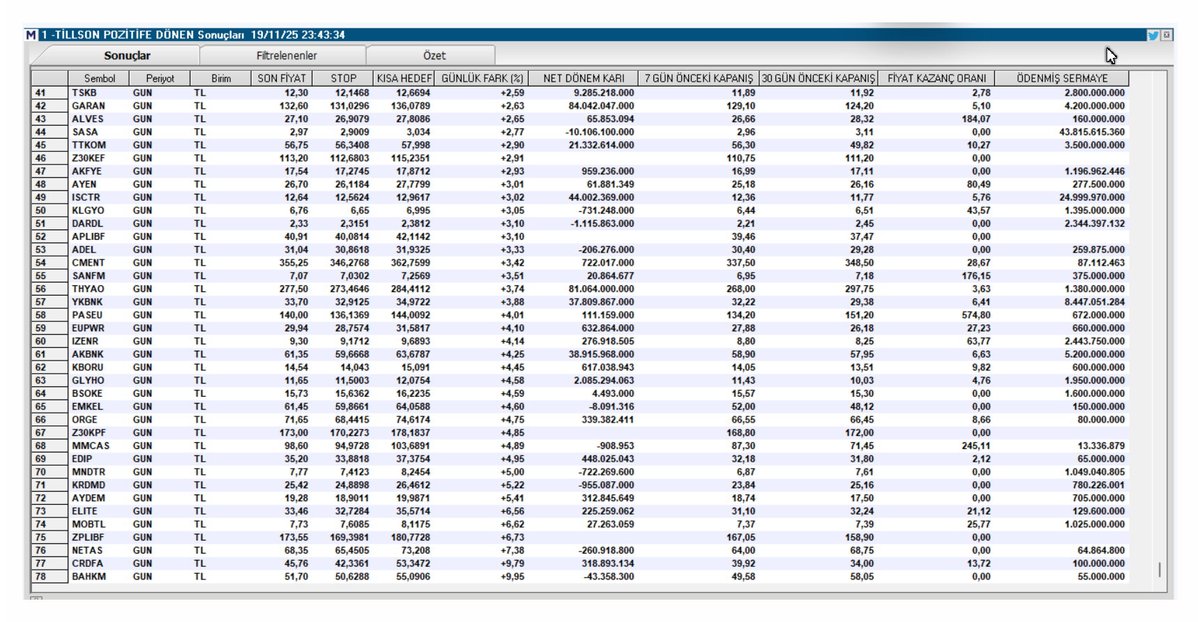1200x622 pixels.
Task: Select the AKFYE symbol cell
Action: click(98, 171)
